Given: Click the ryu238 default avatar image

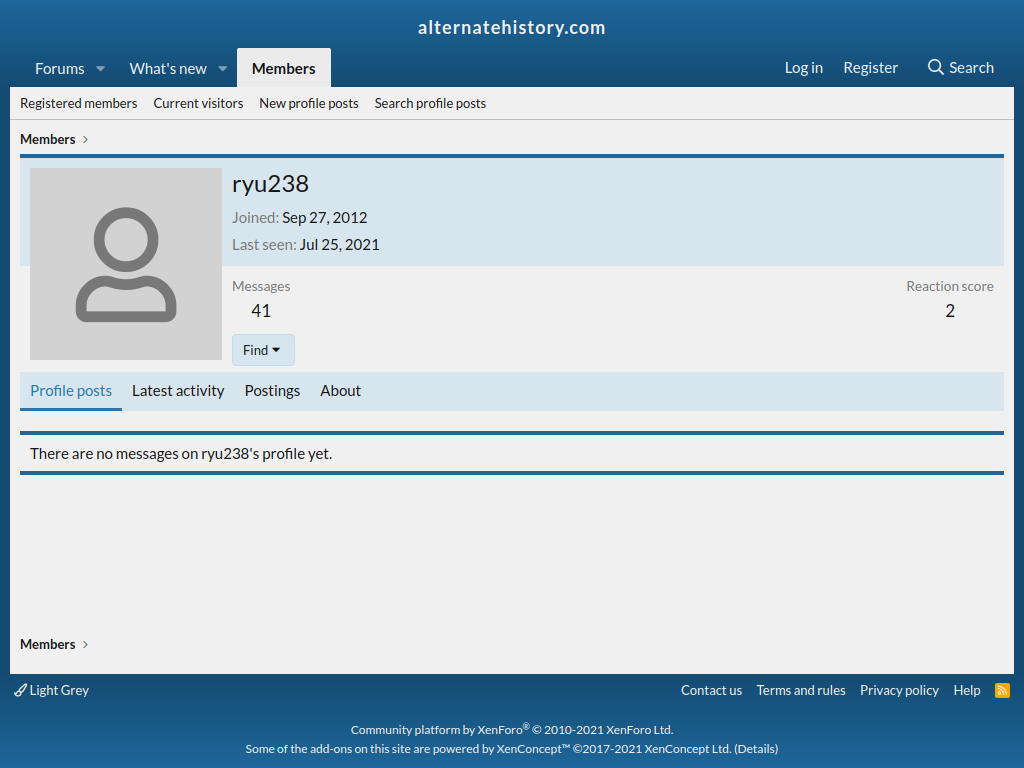Looking at the screenshot, I should (126, 264).
